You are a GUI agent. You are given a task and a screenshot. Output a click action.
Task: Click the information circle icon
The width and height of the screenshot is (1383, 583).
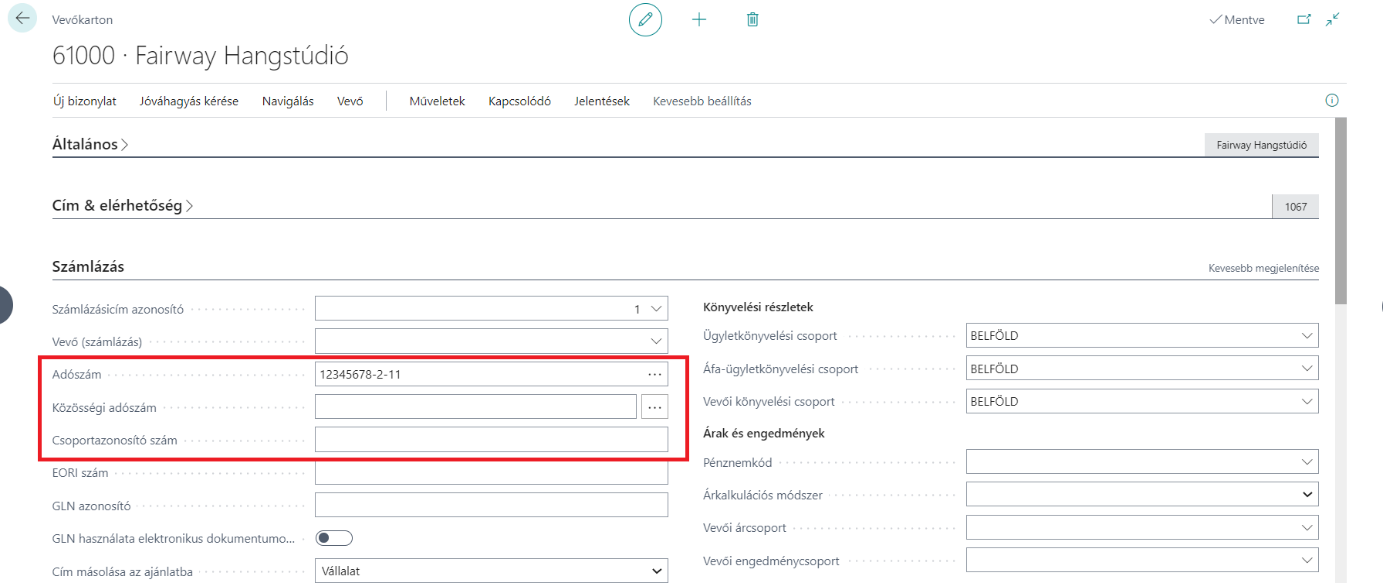tap(1332, 101)
